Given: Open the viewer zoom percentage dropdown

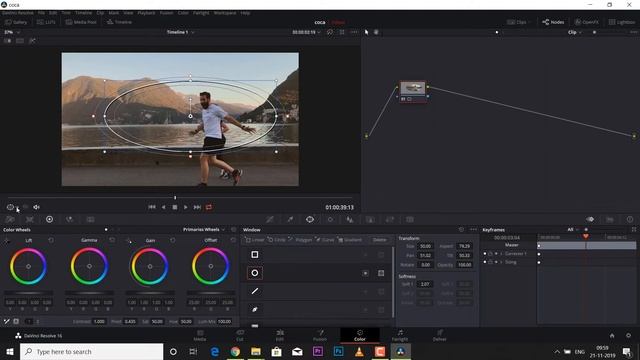Looking at the screenshot, I should 12,32.
